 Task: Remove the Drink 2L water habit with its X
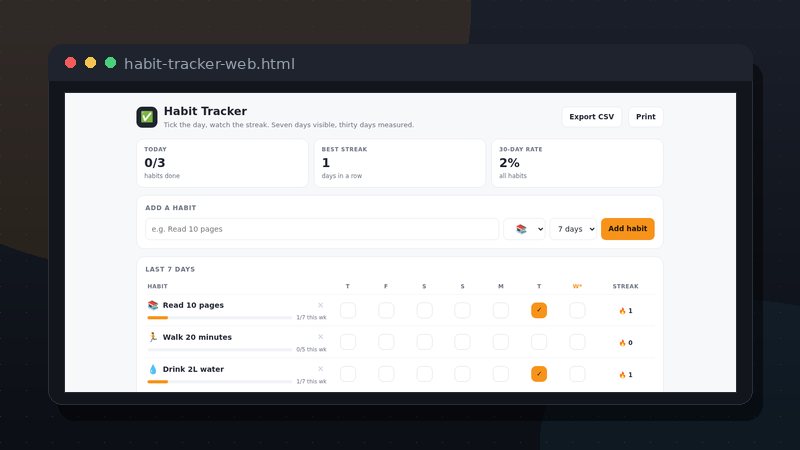[320, 369]
